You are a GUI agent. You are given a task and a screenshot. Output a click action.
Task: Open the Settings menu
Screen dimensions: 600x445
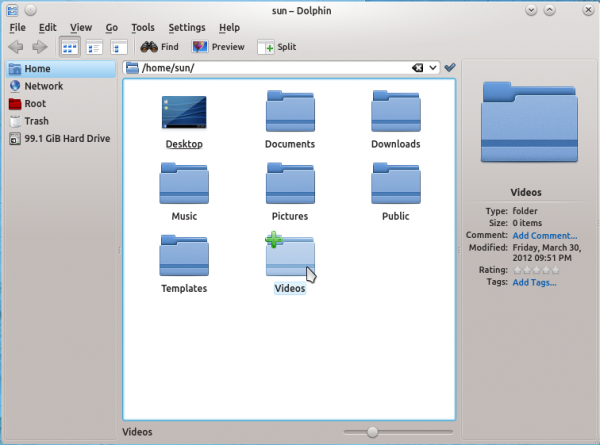187,28
